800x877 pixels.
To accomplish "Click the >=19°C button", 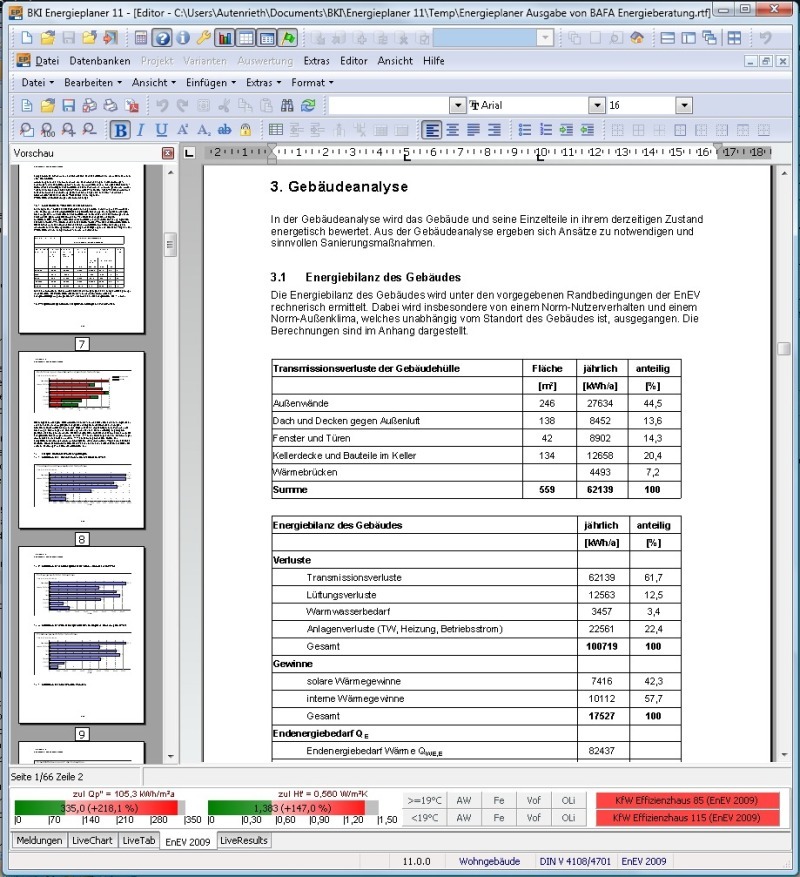I will (x=424, y=800).
